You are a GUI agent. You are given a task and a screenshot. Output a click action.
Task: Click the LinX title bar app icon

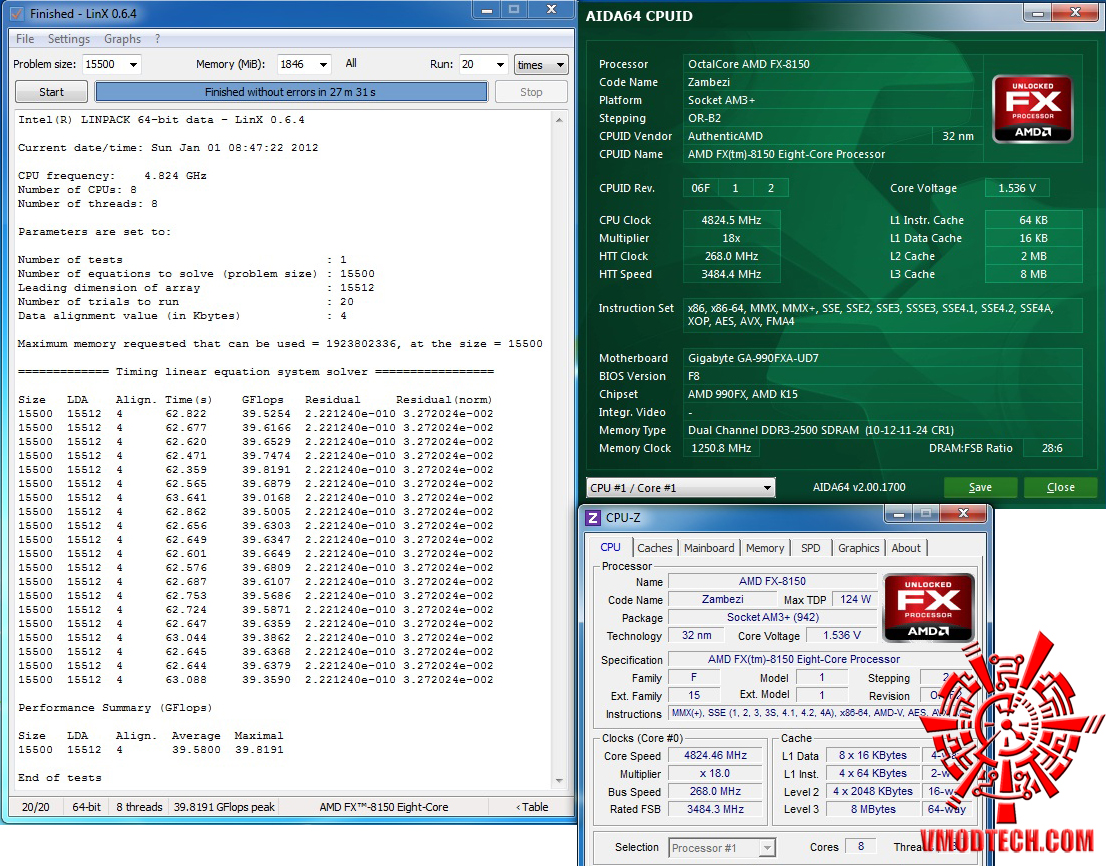(x=16, y=13)
